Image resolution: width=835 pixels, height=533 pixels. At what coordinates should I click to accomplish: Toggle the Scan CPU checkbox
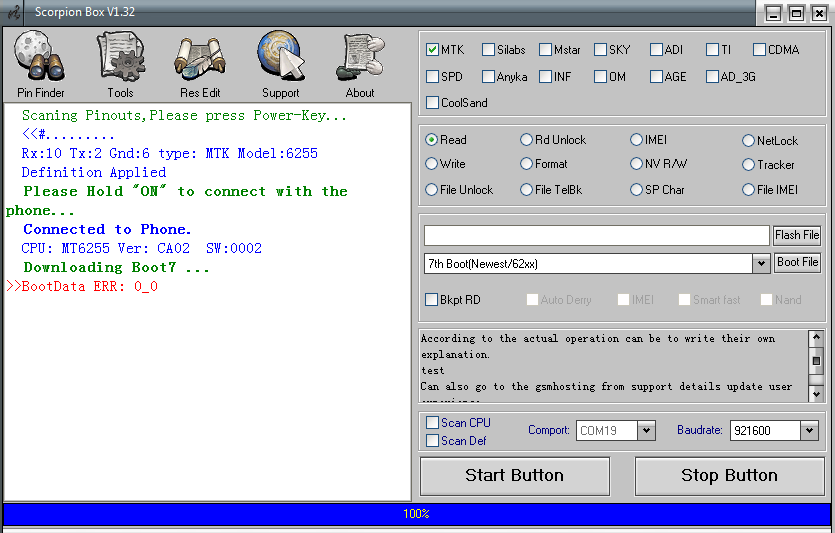click(432, 423)
